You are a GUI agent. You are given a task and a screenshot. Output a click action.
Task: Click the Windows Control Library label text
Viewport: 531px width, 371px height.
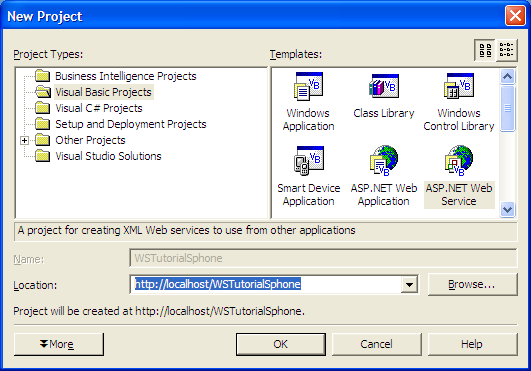click(459, 119)
